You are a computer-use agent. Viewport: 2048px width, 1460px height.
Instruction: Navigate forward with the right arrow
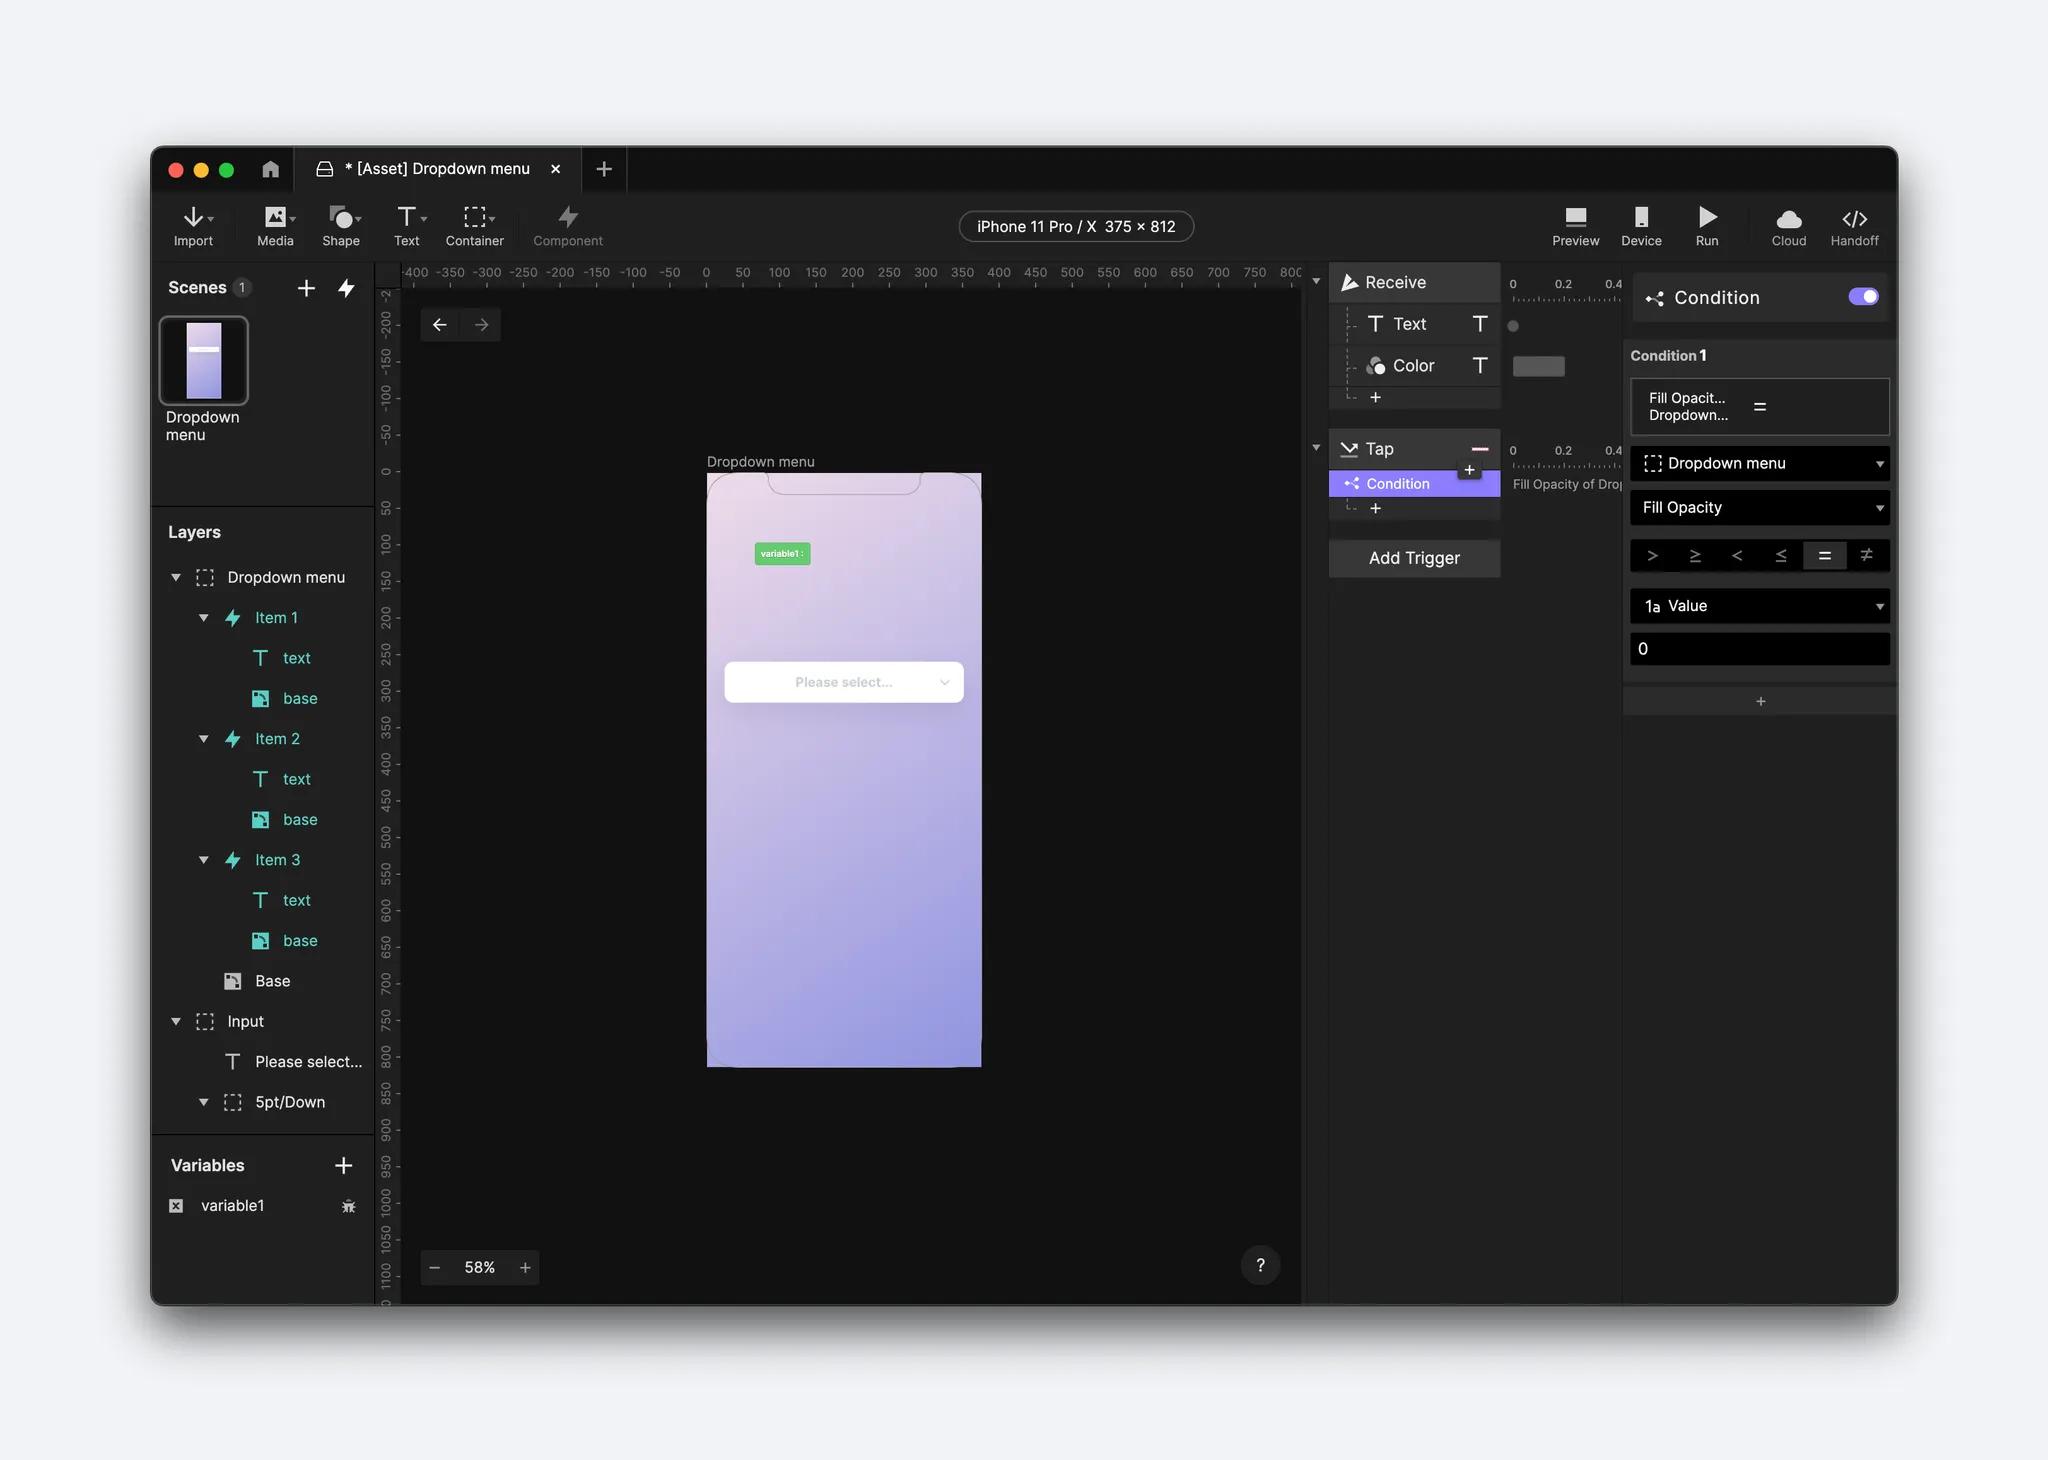tap(481, 325)
